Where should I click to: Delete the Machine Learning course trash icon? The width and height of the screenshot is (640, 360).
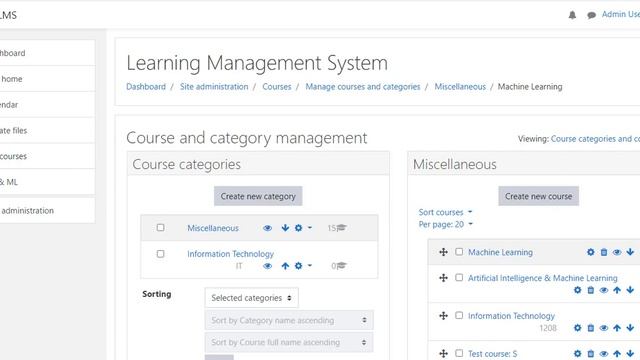[604, 252]
